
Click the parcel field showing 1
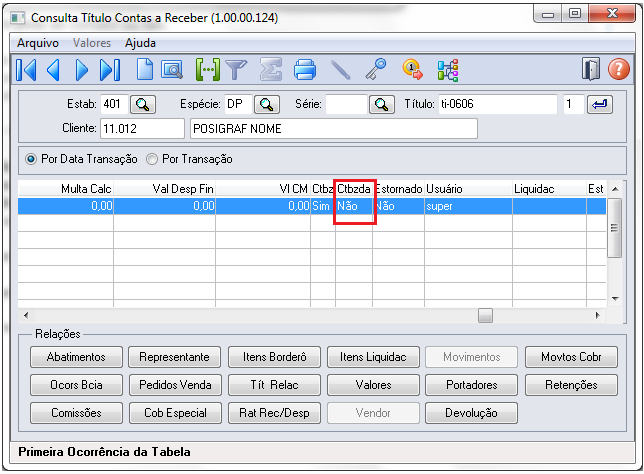(x=573, y=104)
